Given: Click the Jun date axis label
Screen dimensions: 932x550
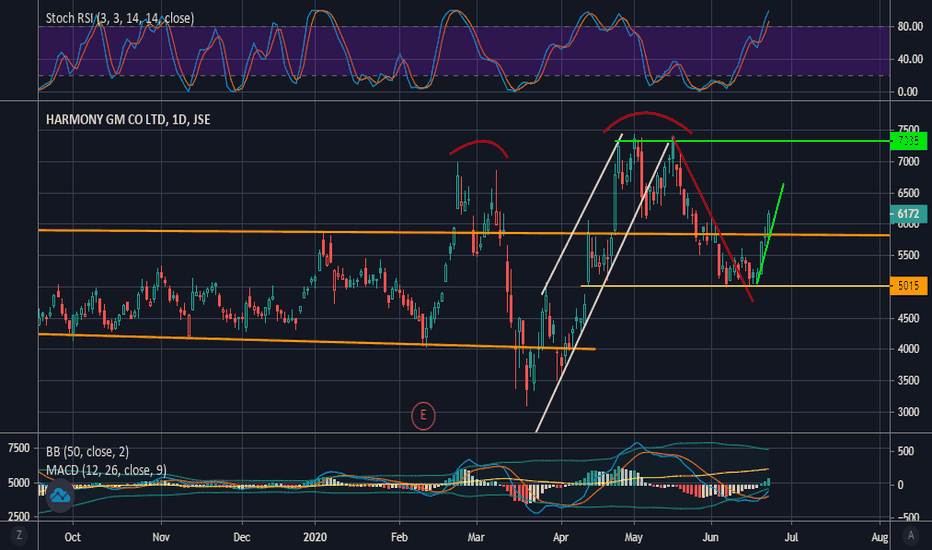Looking at the screenshot, I should pos(711,538).
